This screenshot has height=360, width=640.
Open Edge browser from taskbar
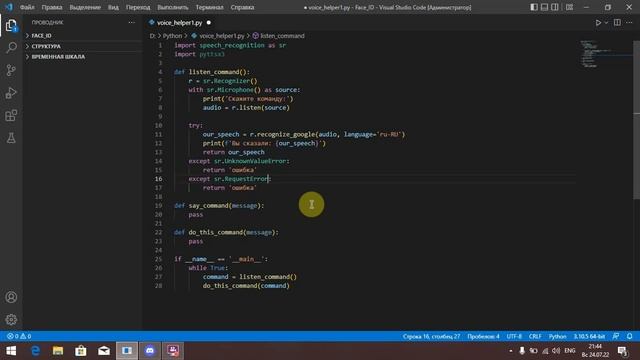point(35,351)
